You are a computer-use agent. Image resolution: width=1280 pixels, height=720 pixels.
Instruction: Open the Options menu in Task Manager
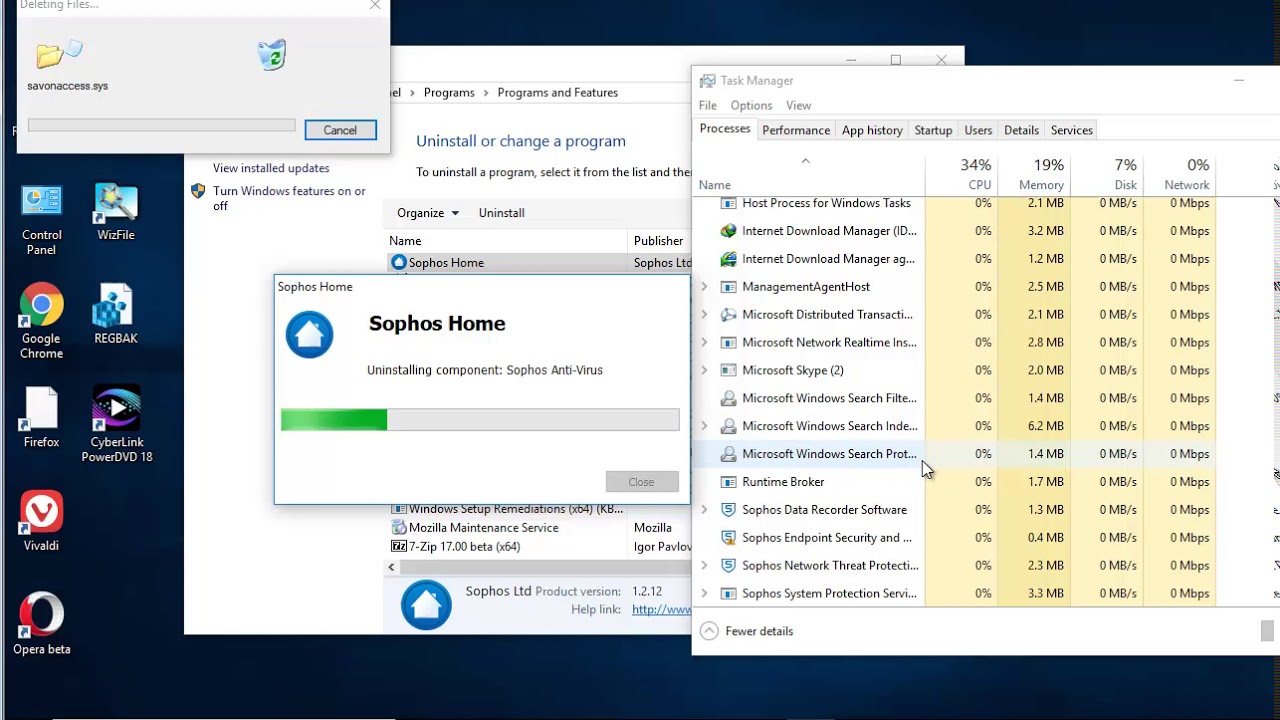(x=751, y=106)
